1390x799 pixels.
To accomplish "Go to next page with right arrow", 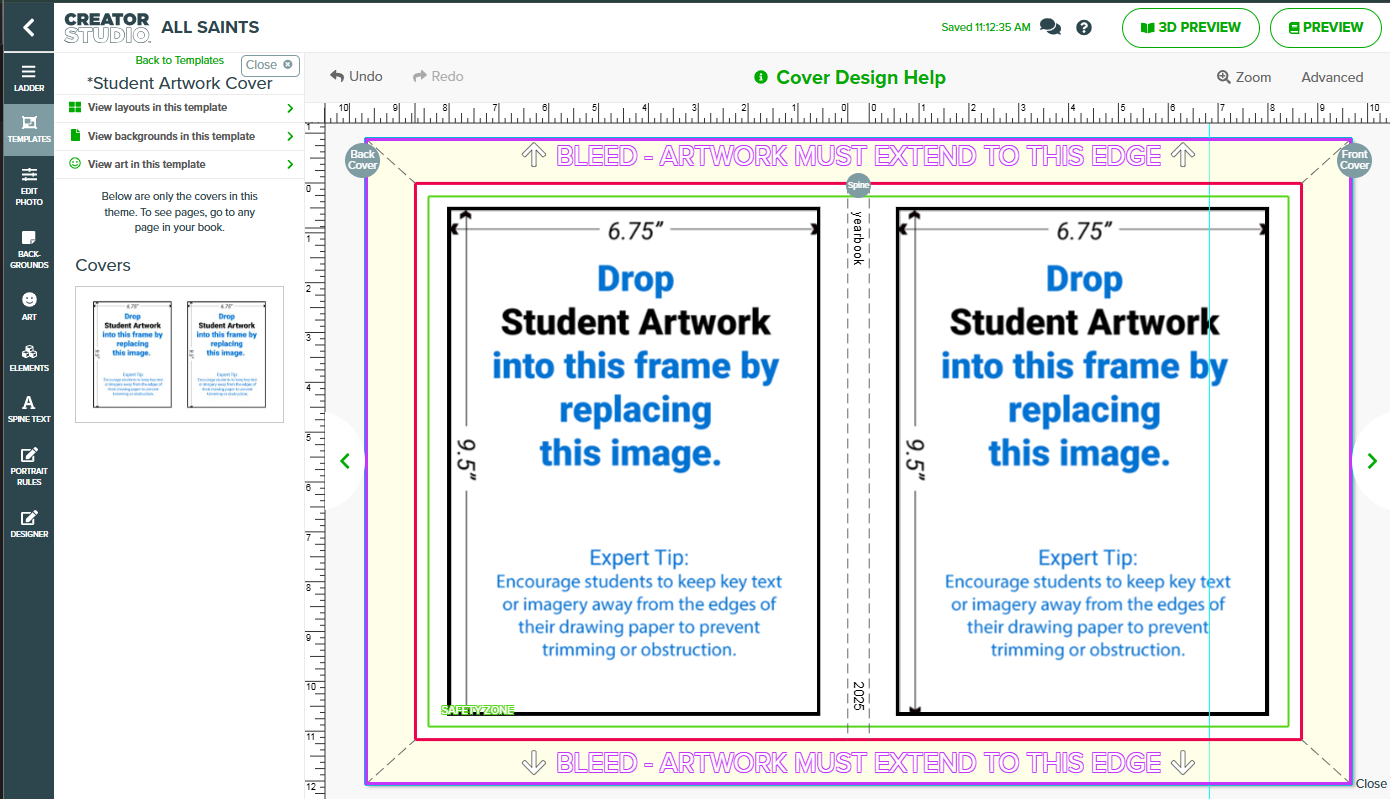I will point(1369,461).
